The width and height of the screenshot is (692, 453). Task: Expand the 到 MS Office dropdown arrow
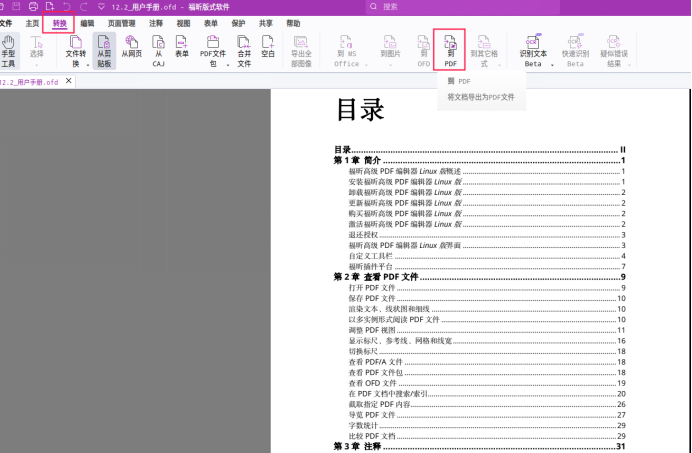point(366,65)
